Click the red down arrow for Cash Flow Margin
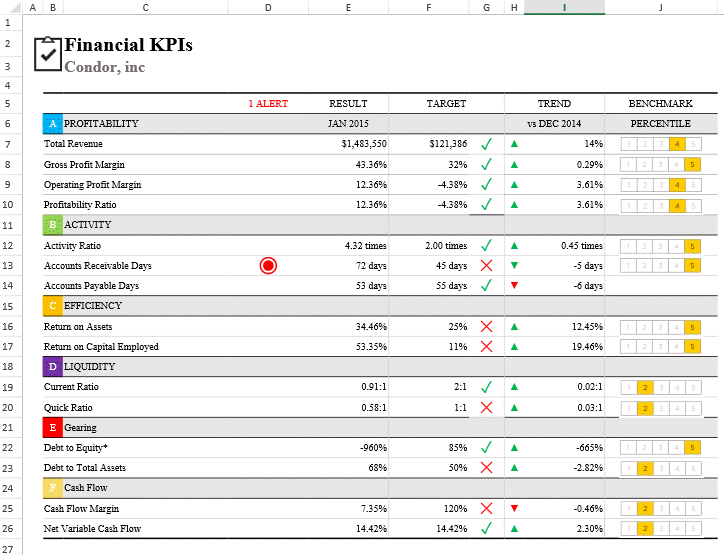The height and width of the screenshot is (555, 724). click(x=514, y=508)
